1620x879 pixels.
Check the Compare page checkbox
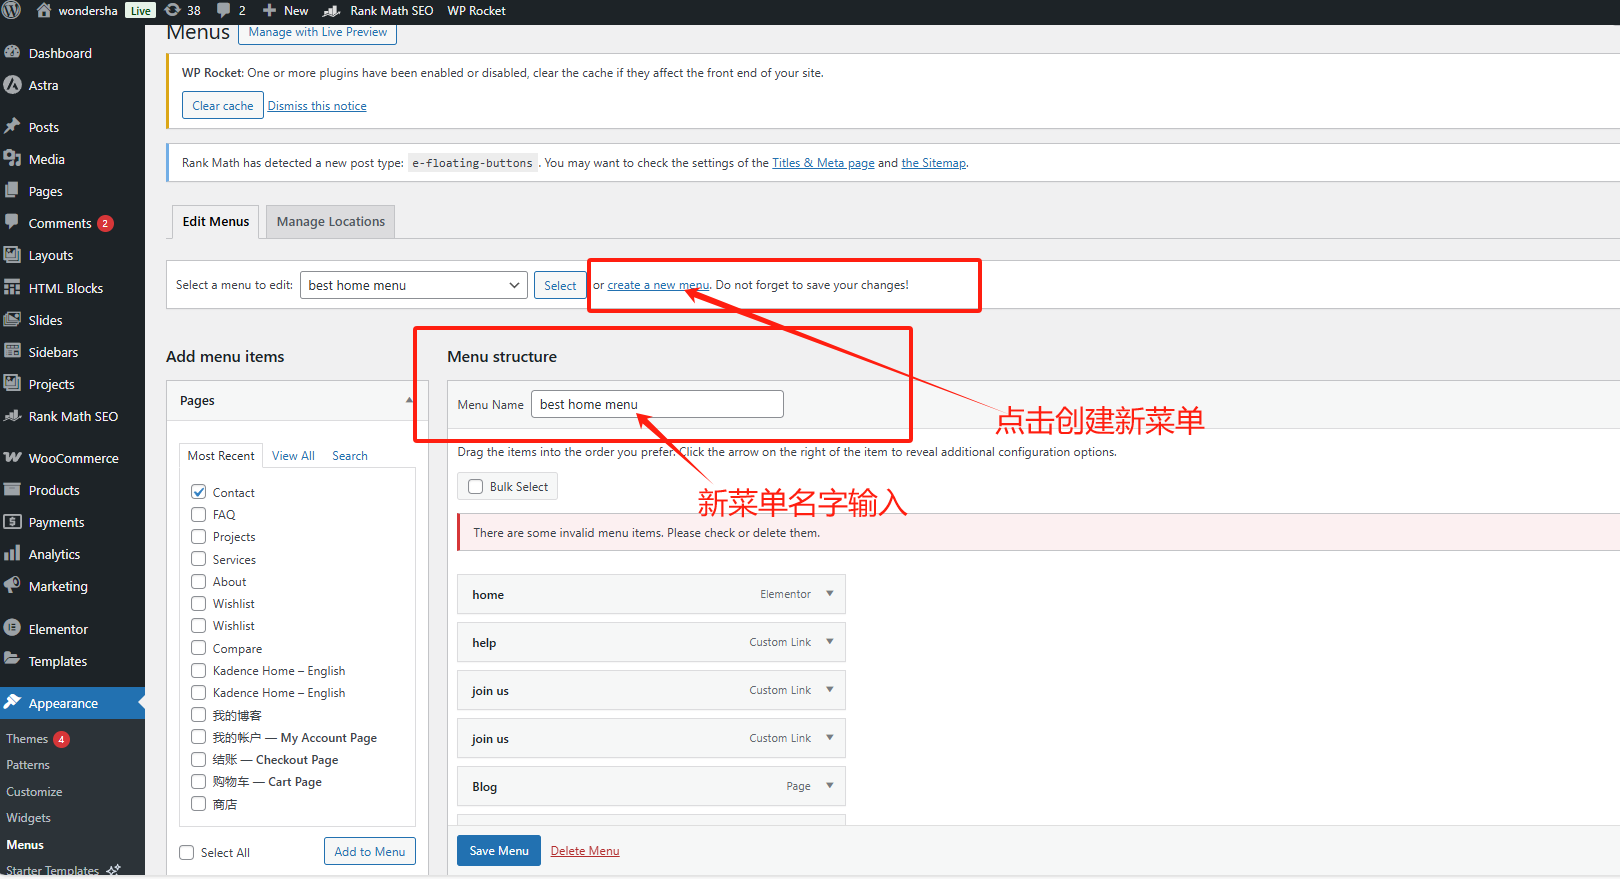click(199, 648)
